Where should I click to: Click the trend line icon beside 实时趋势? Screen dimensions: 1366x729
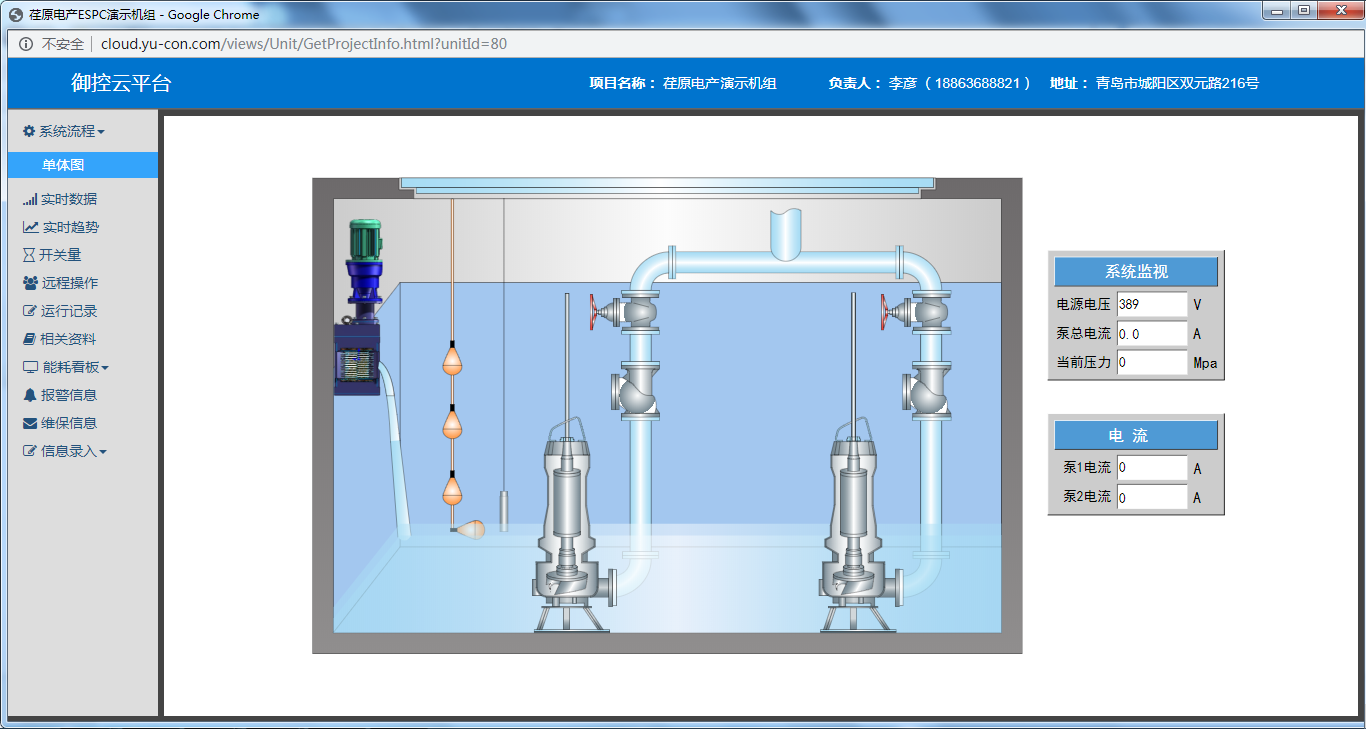[x=31, y=227]
